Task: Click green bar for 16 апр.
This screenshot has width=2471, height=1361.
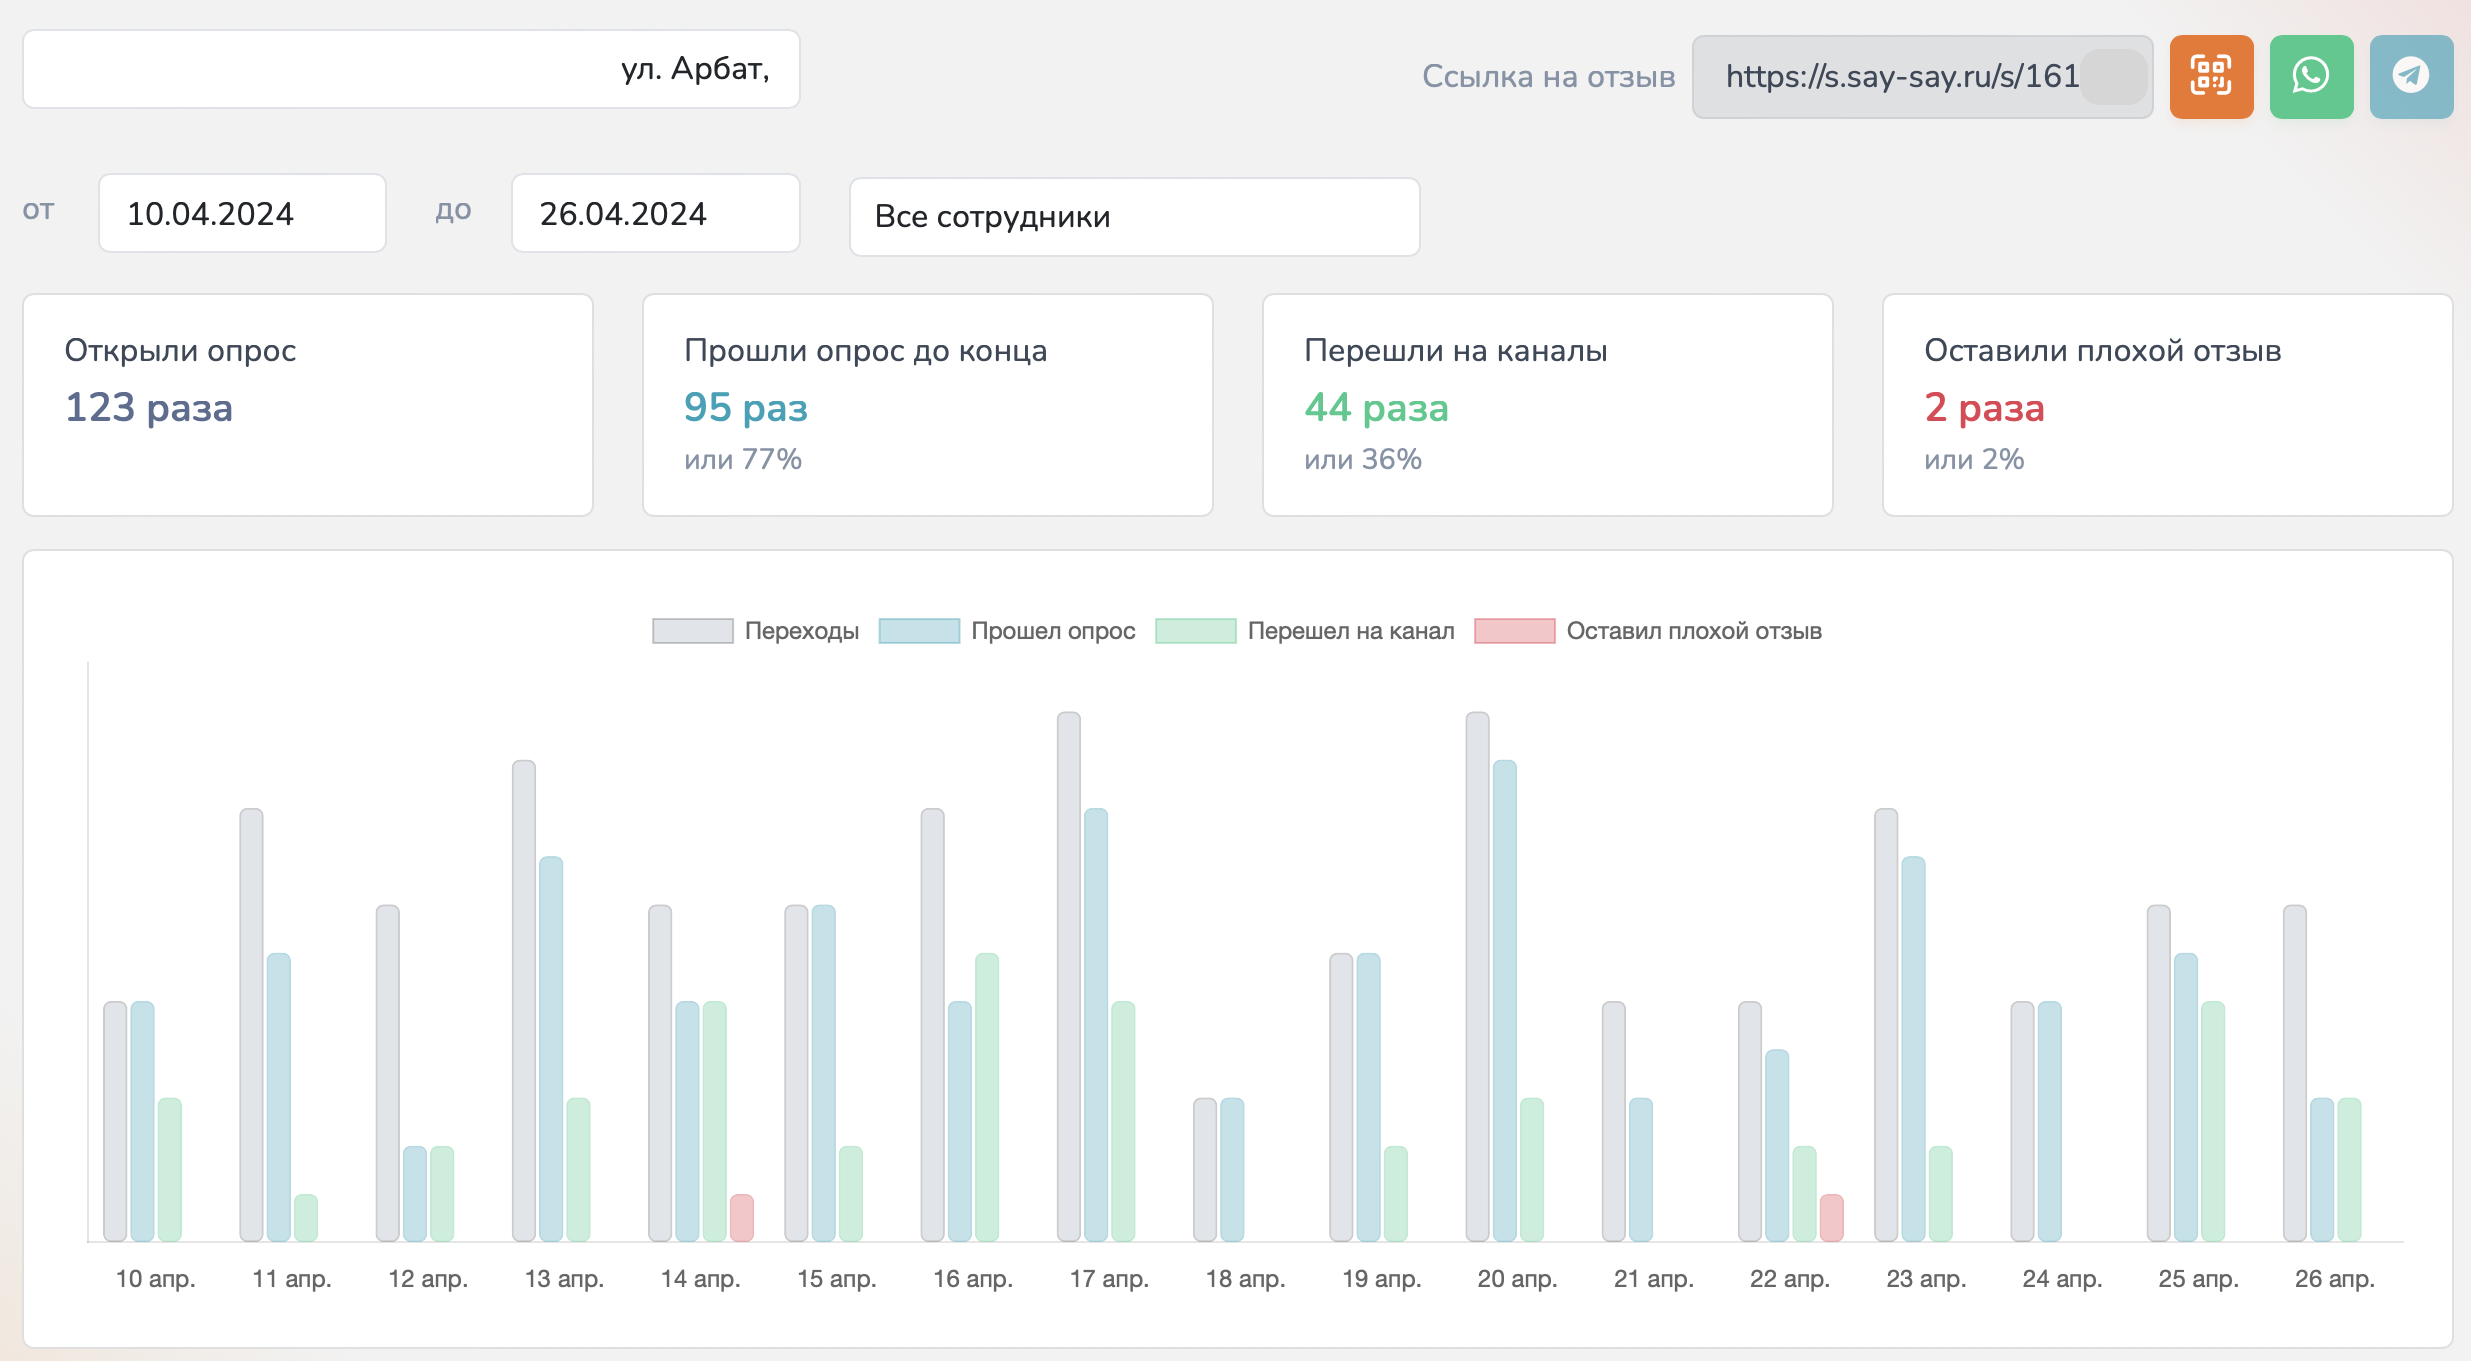Action: click(986, 1095)
